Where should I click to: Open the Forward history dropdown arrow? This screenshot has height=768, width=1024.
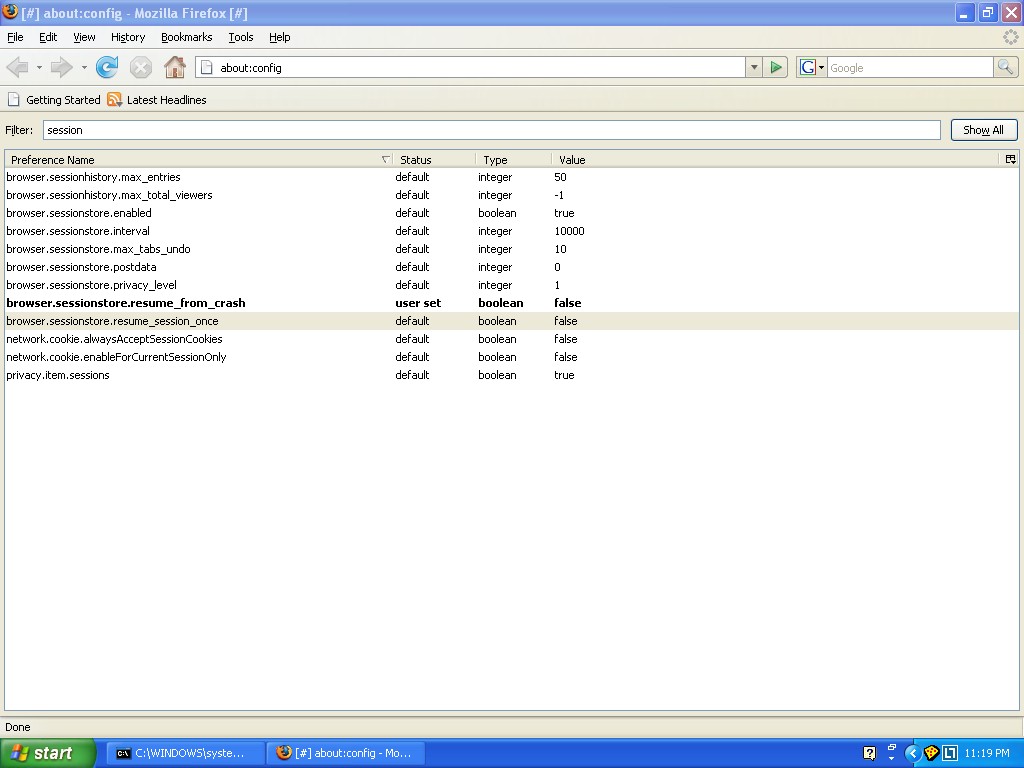coord(84,67)
